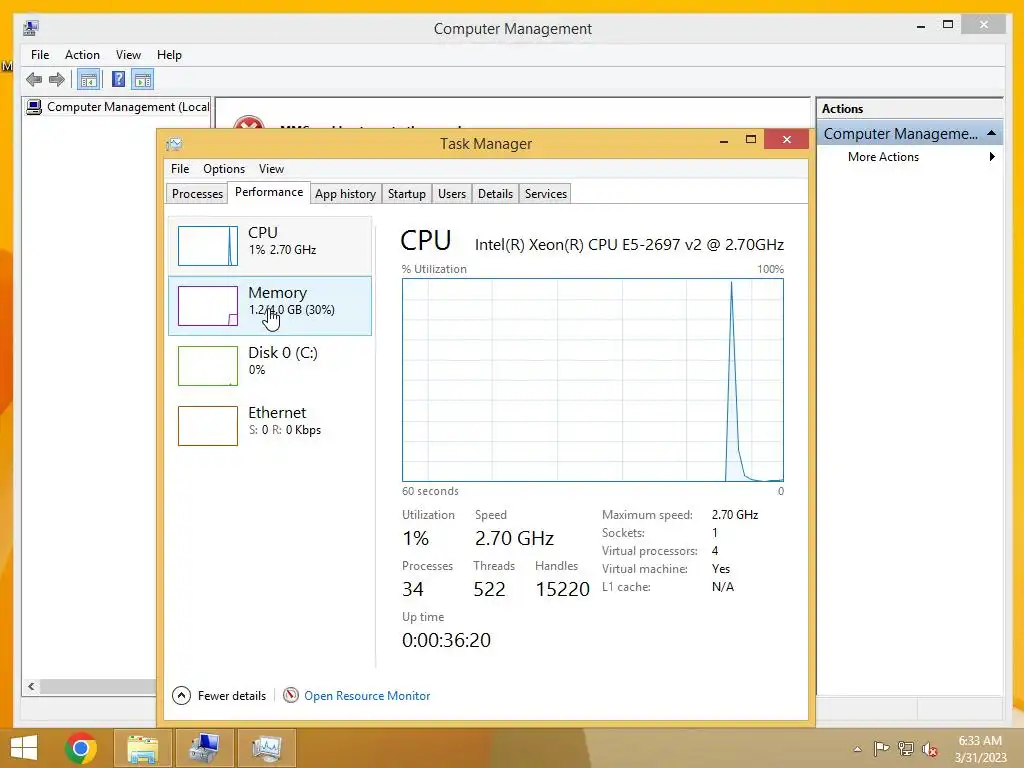Open Google Chrome from taskbar
The height and width of the screenshot is (768, 1024).
tap(81, 748)
